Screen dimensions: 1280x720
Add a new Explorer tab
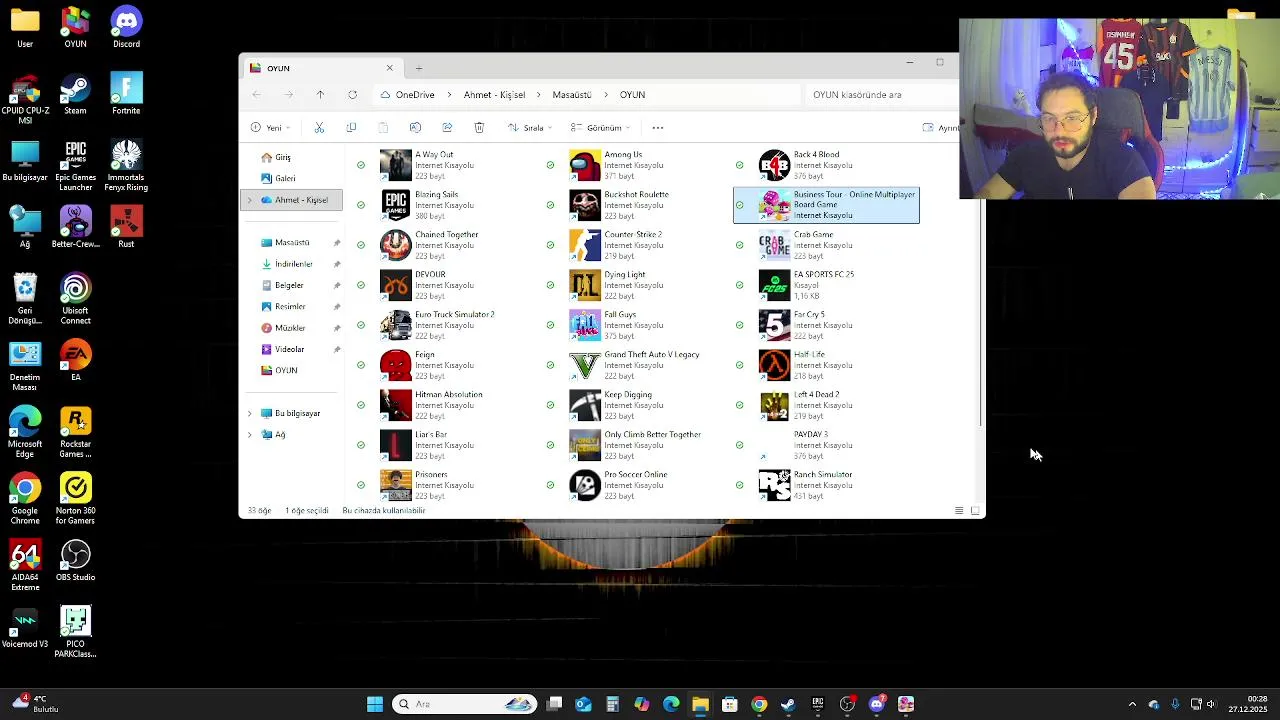click(x=419, y=68)
